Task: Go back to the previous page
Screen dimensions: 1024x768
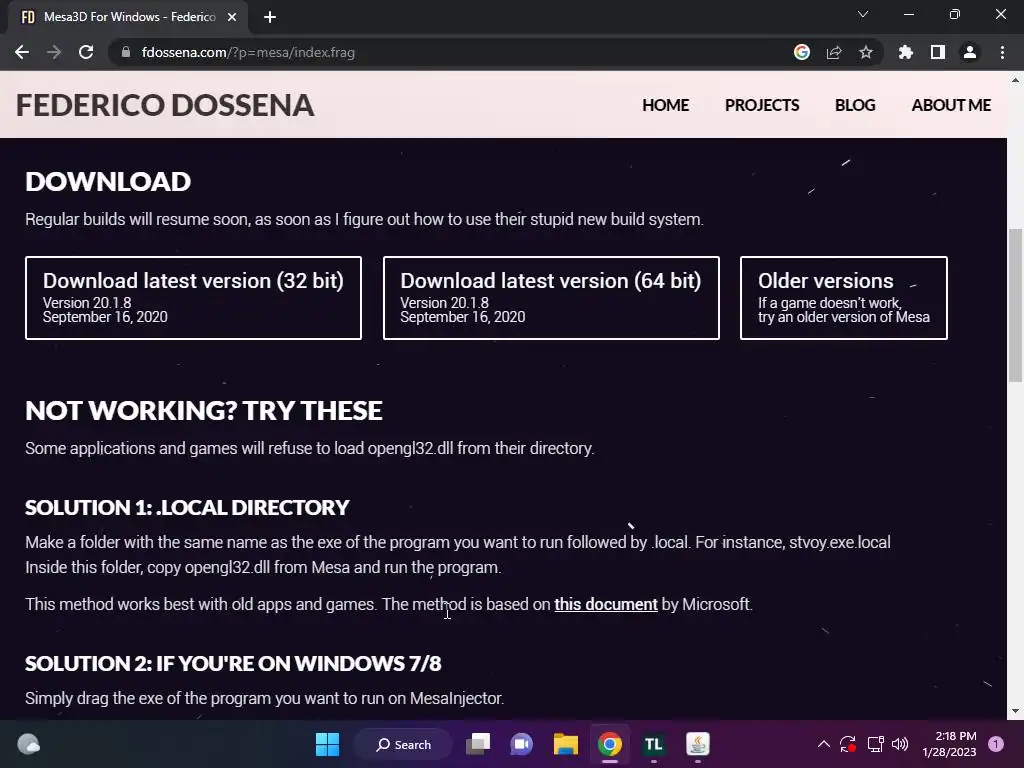Action: (x=22, y=52)
